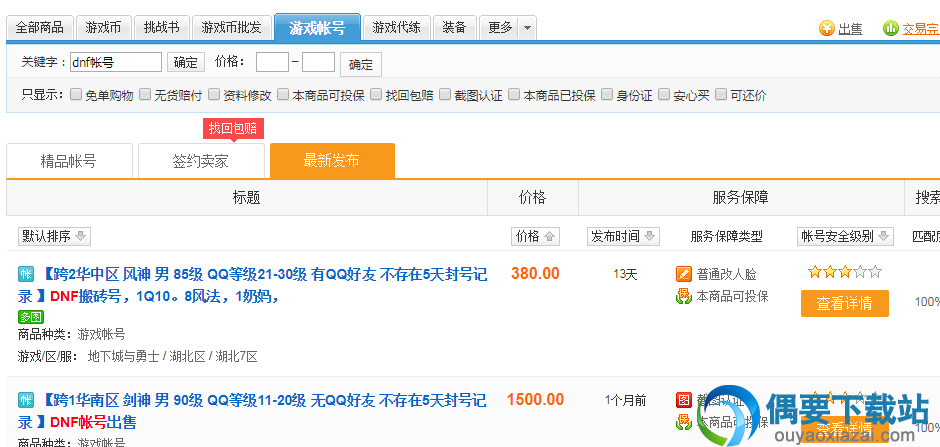The height and width of the screenshot is (447, 940).
Task: Expand the arrow next to 更多 tab
Action: click(527, 28)
